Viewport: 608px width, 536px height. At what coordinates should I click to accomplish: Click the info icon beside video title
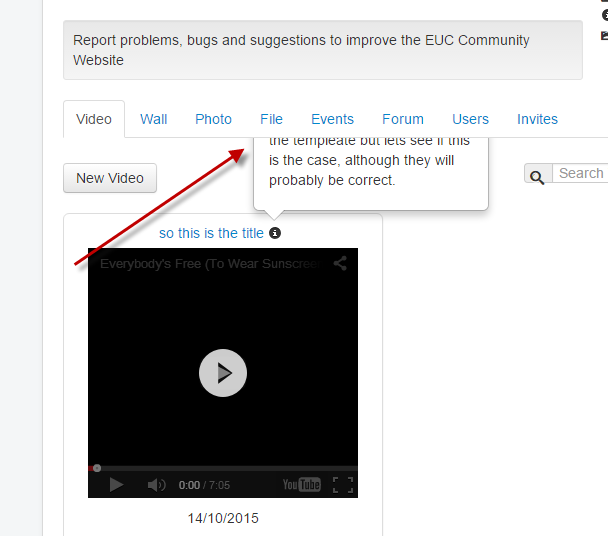[275, 233]
